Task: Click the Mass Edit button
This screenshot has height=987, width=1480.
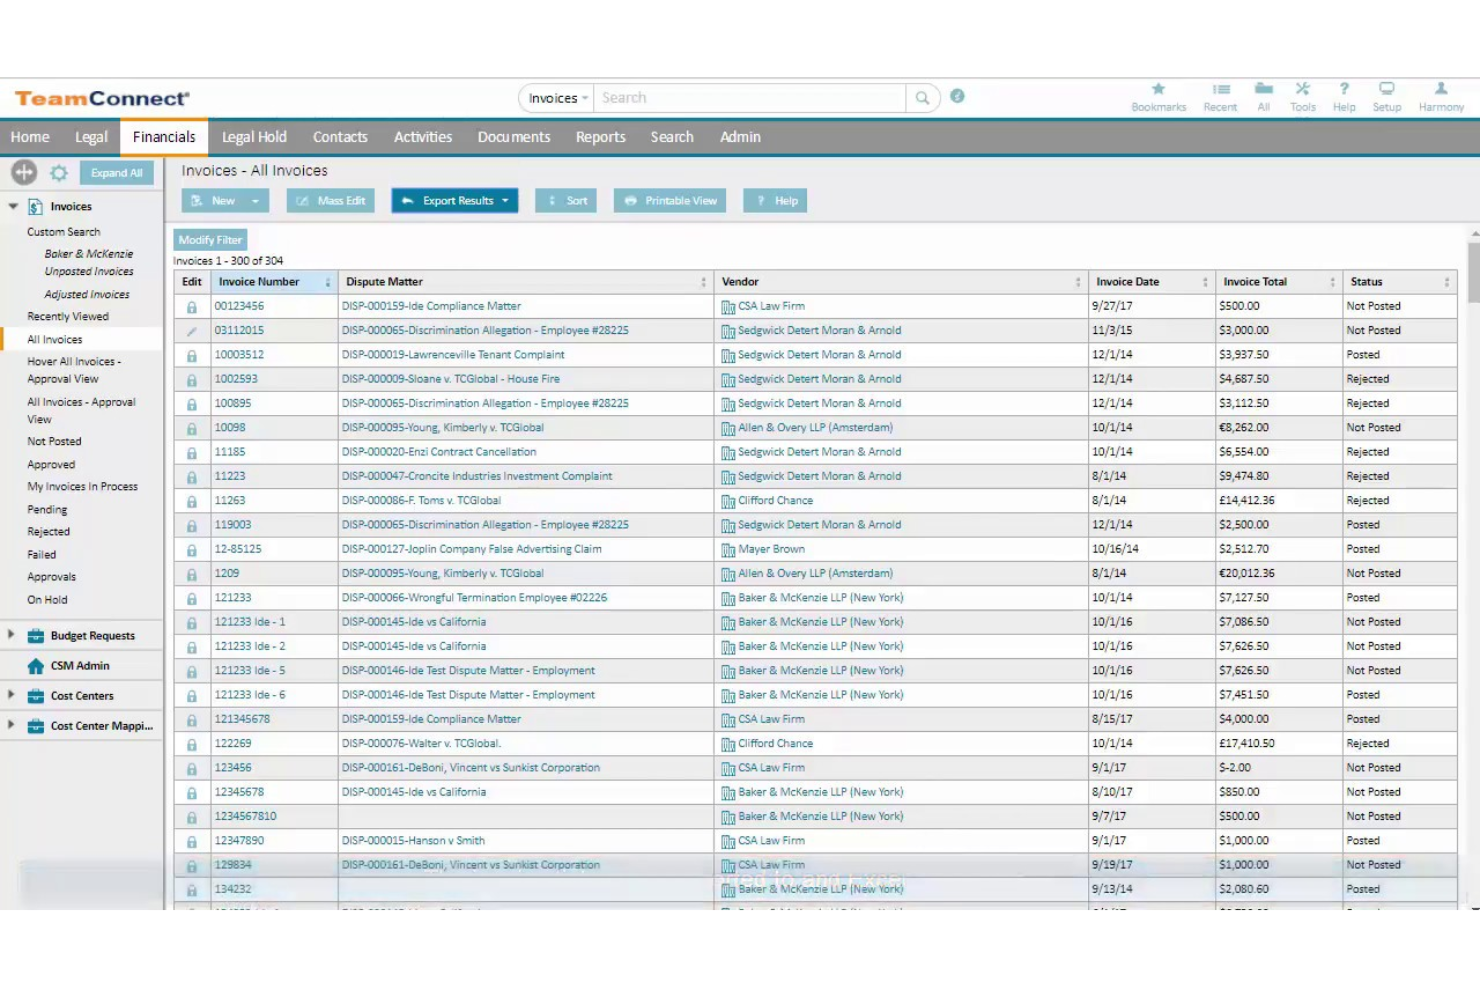Action: click(331, 201)
